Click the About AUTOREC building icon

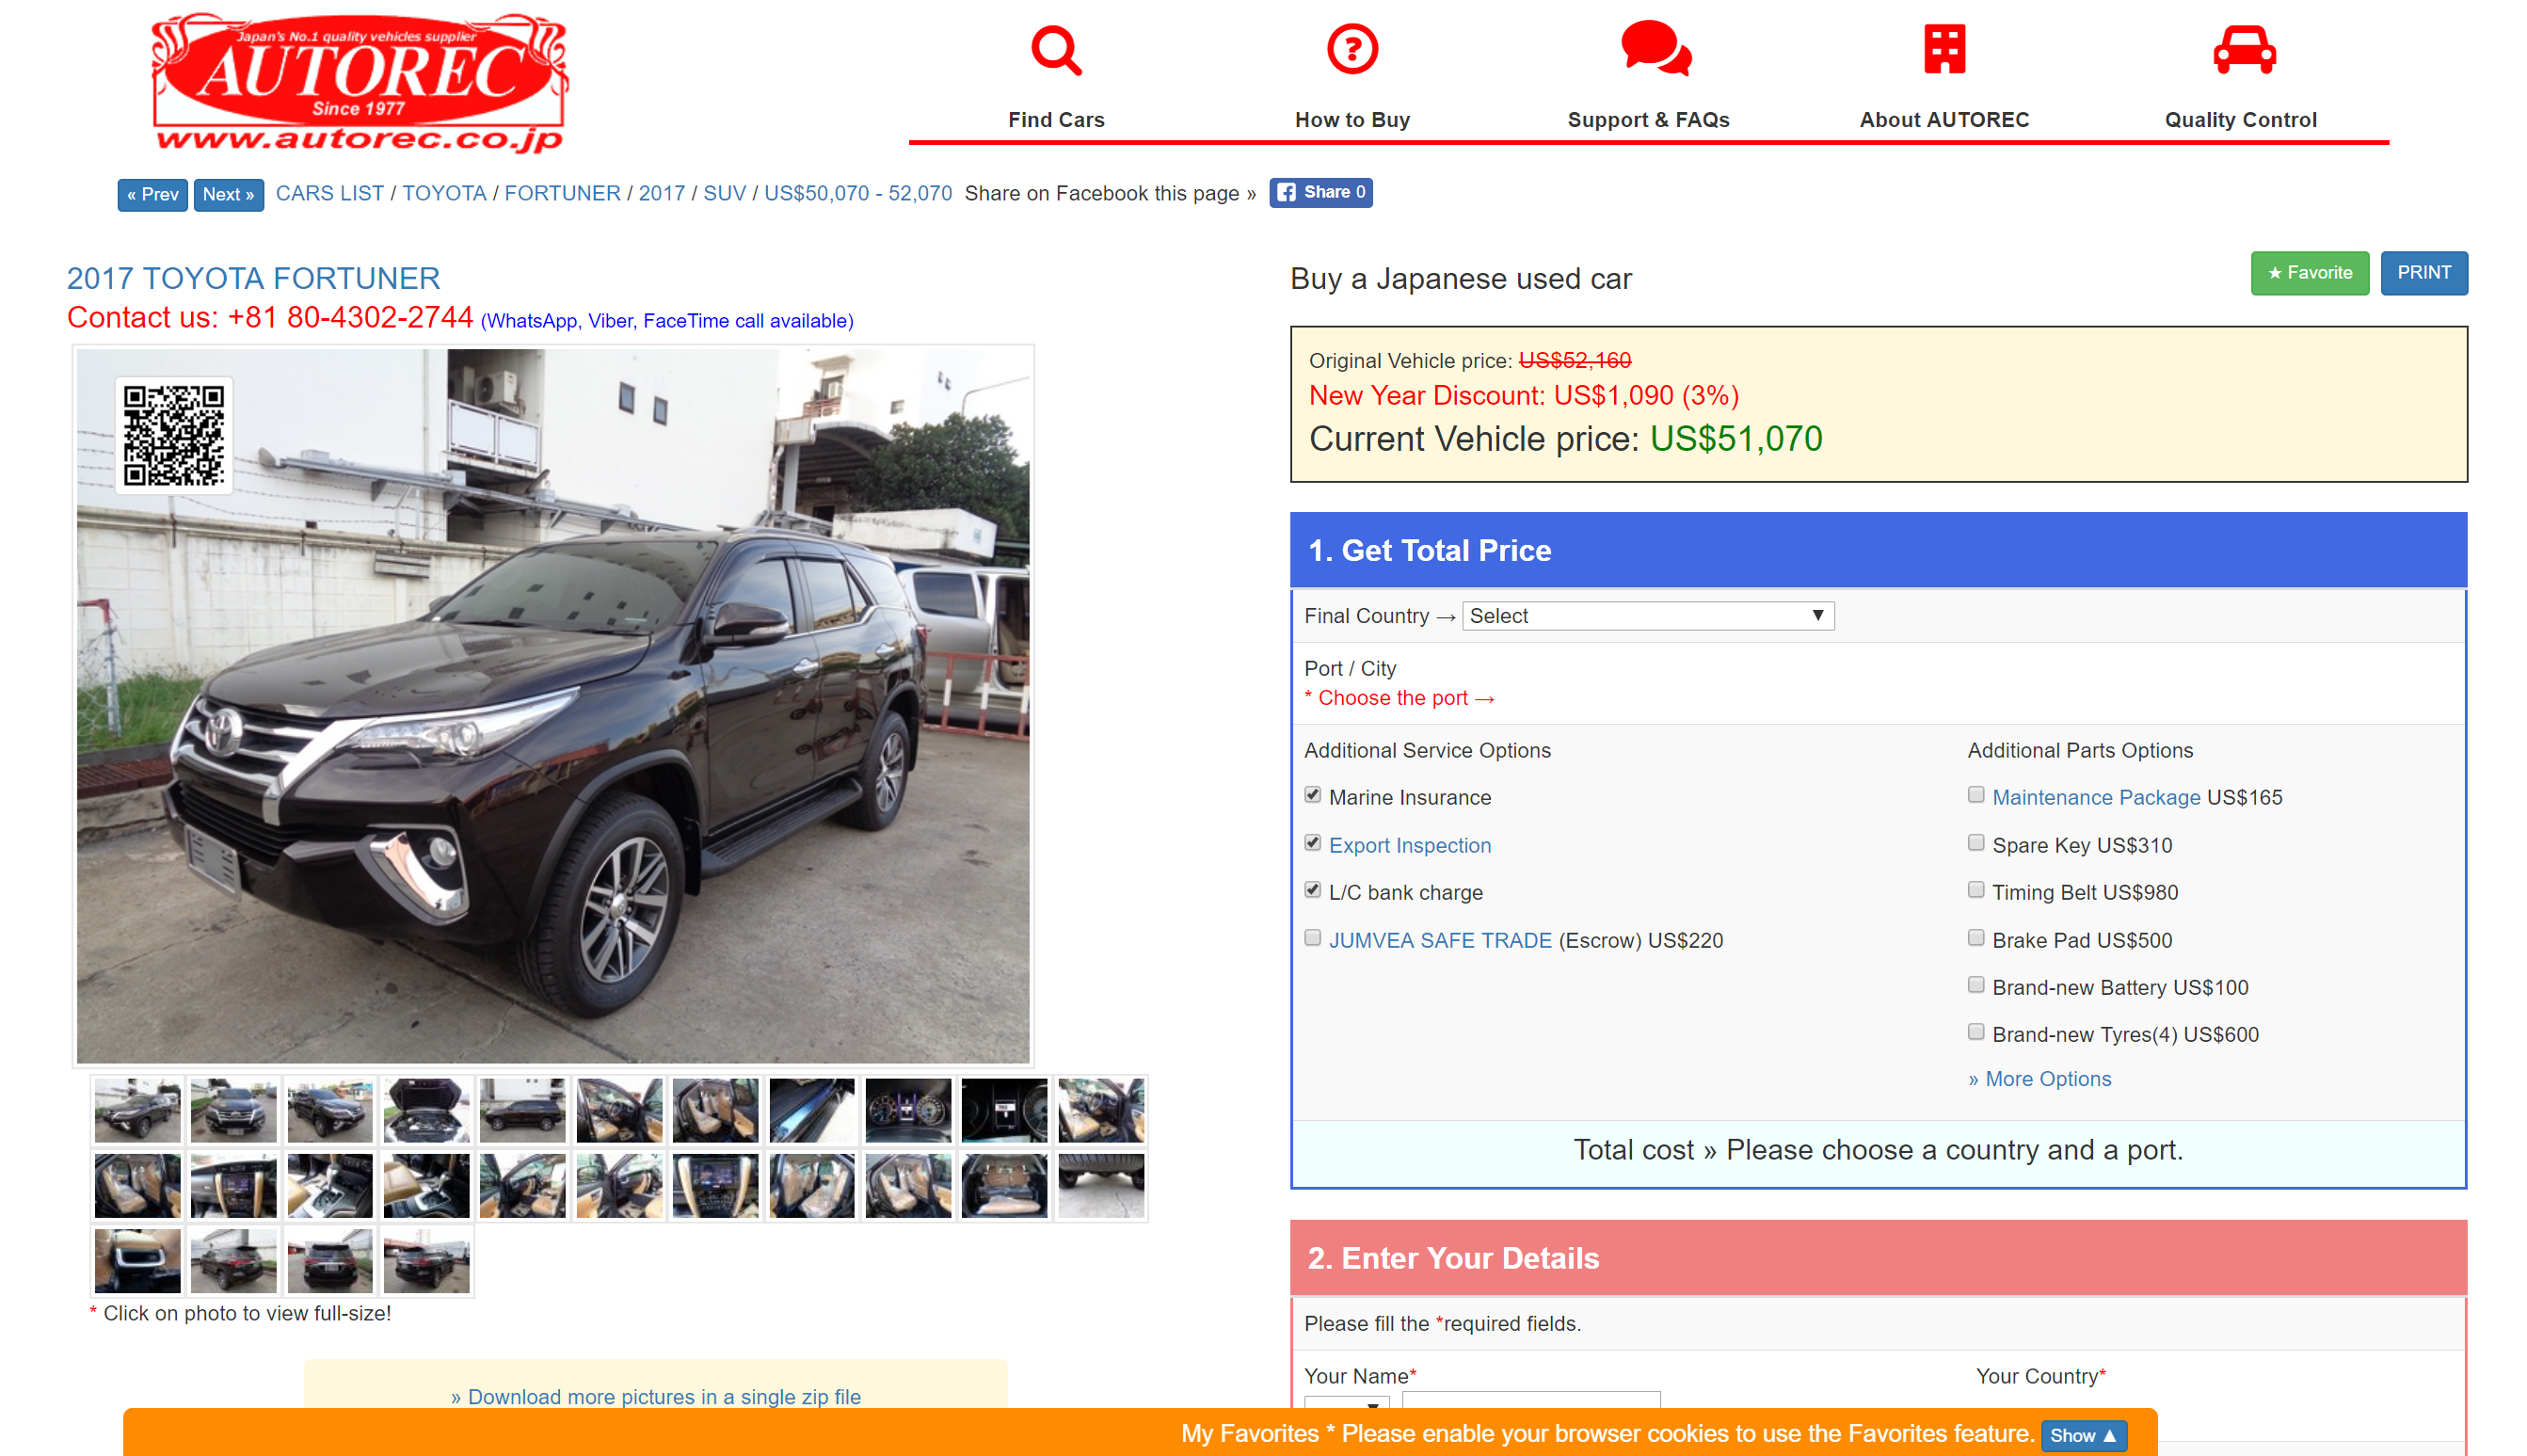pyautogui.click(x=1944, y=49)
